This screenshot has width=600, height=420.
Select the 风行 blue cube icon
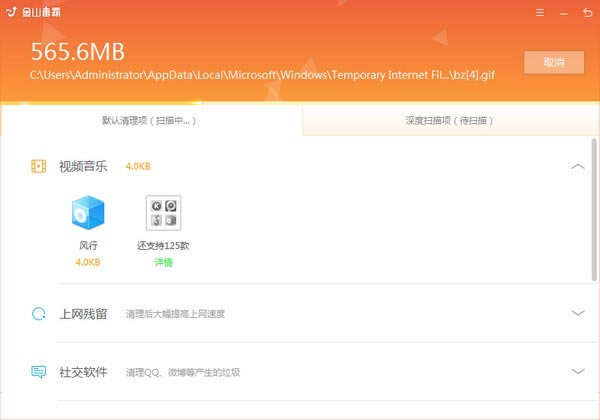(88, 213)
